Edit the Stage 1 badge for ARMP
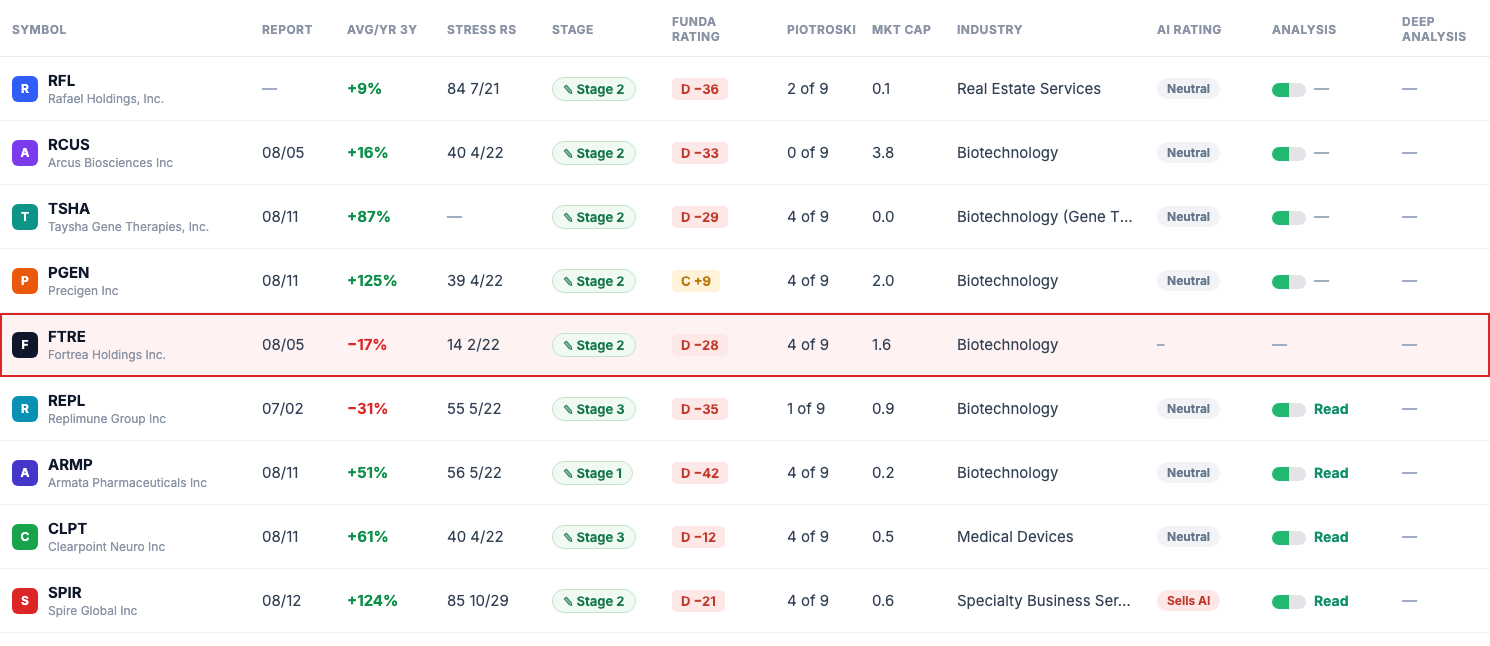This screenshot has height=646, width=1490. [x=592, y=473]
